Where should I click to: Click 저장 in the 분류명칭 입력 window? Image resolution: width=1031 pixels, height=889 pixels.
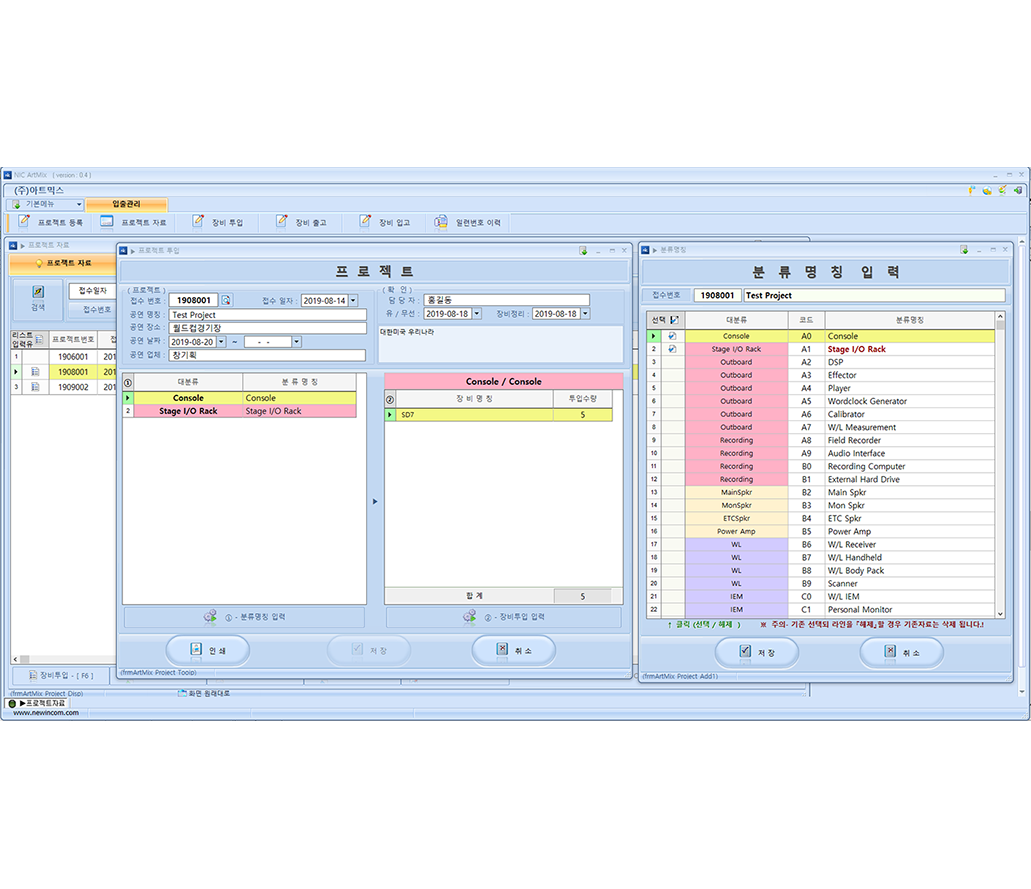click(756, 652)
